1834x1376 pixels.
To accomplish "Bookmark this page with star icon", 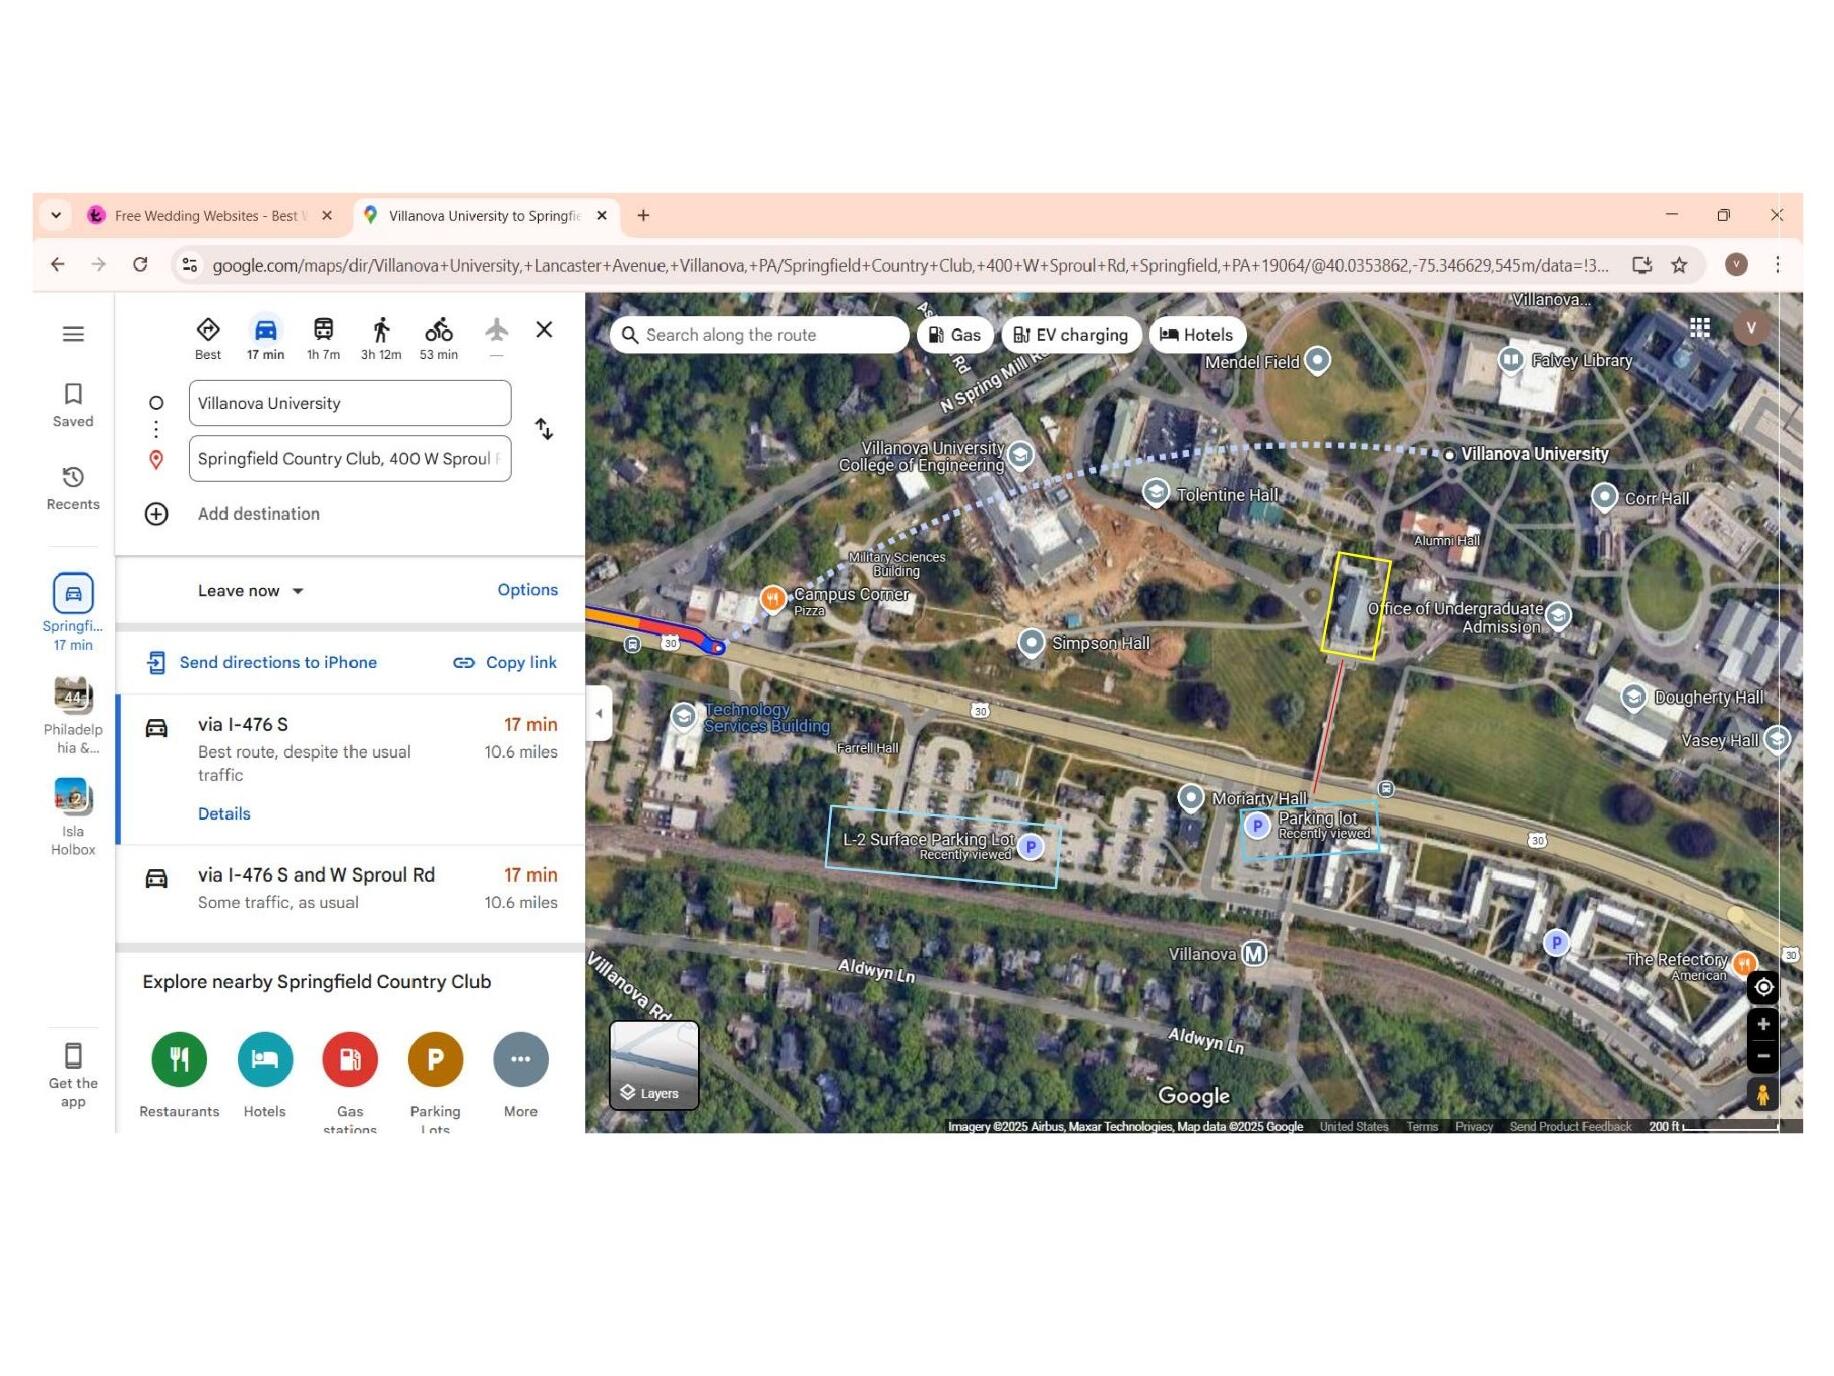I will (x=1680, y=265).
